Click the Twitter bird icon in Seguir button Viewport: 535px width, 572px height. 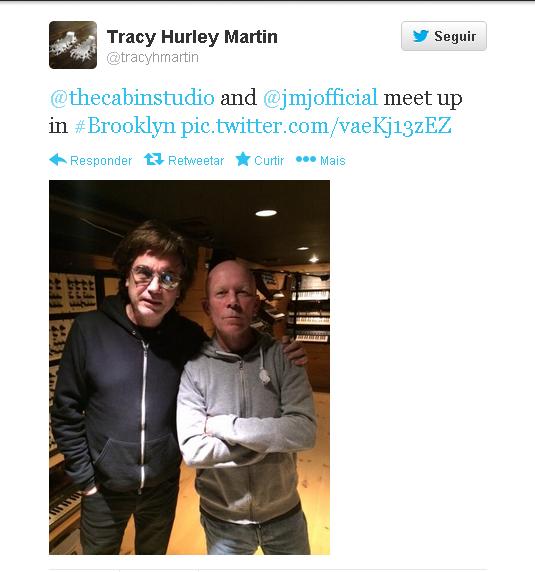pyautogui.click(x=420, y=36)
